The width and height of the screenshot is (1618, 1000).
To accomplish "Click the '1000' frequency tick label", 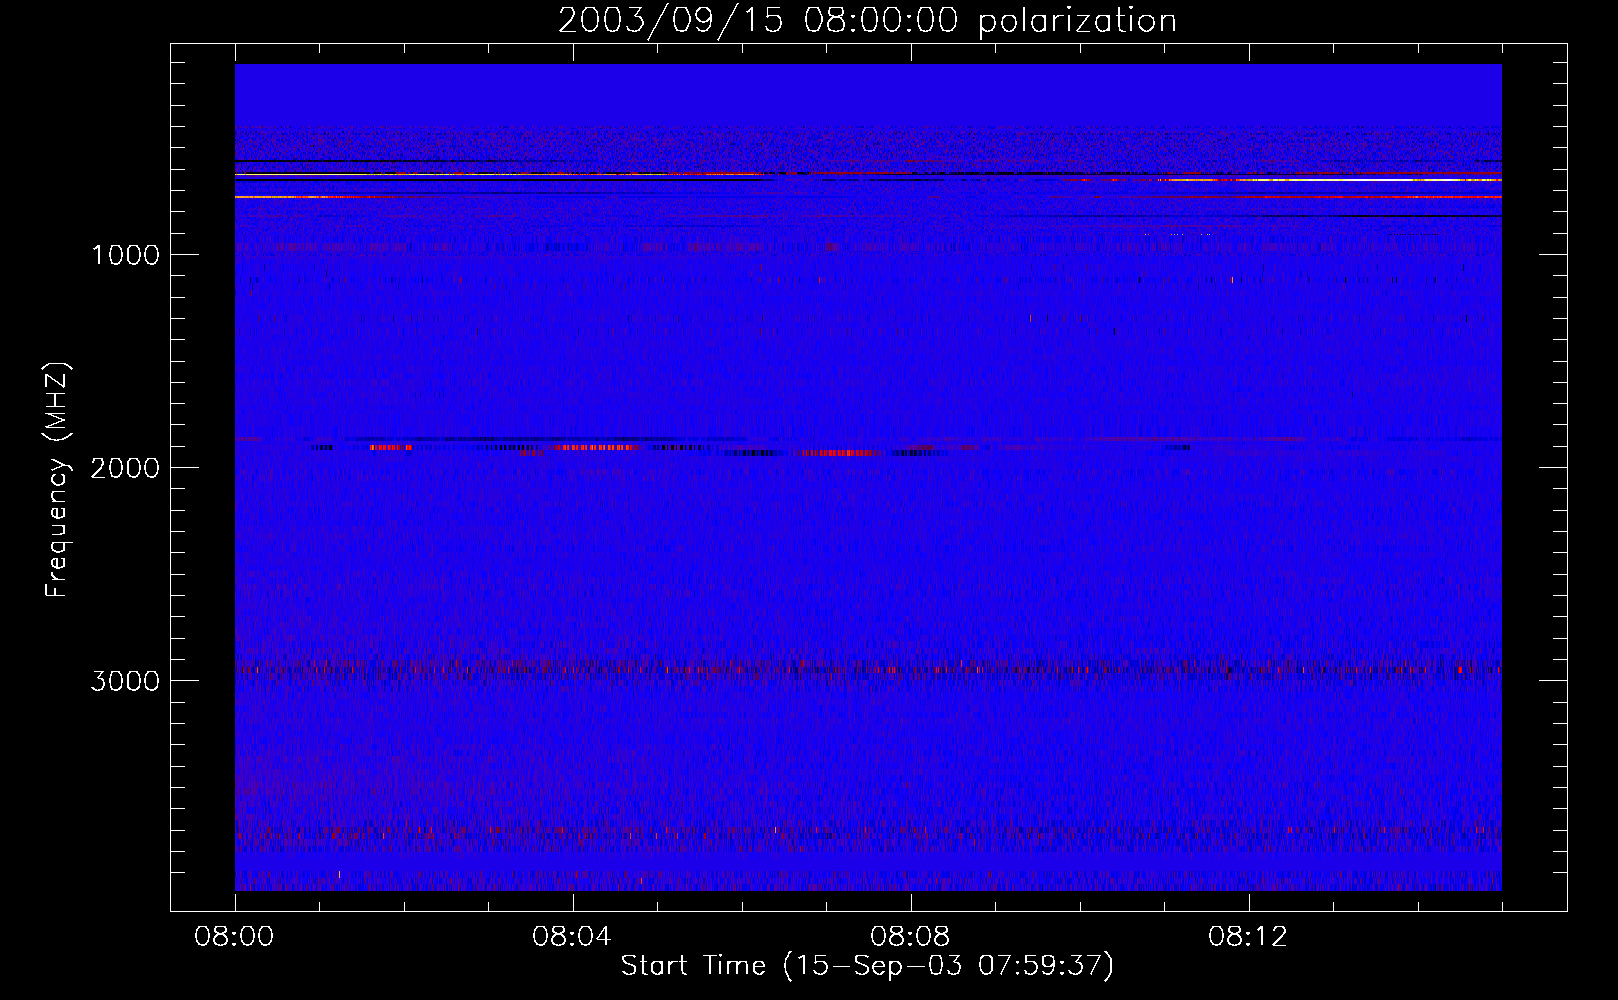I will tap(125, 255).
